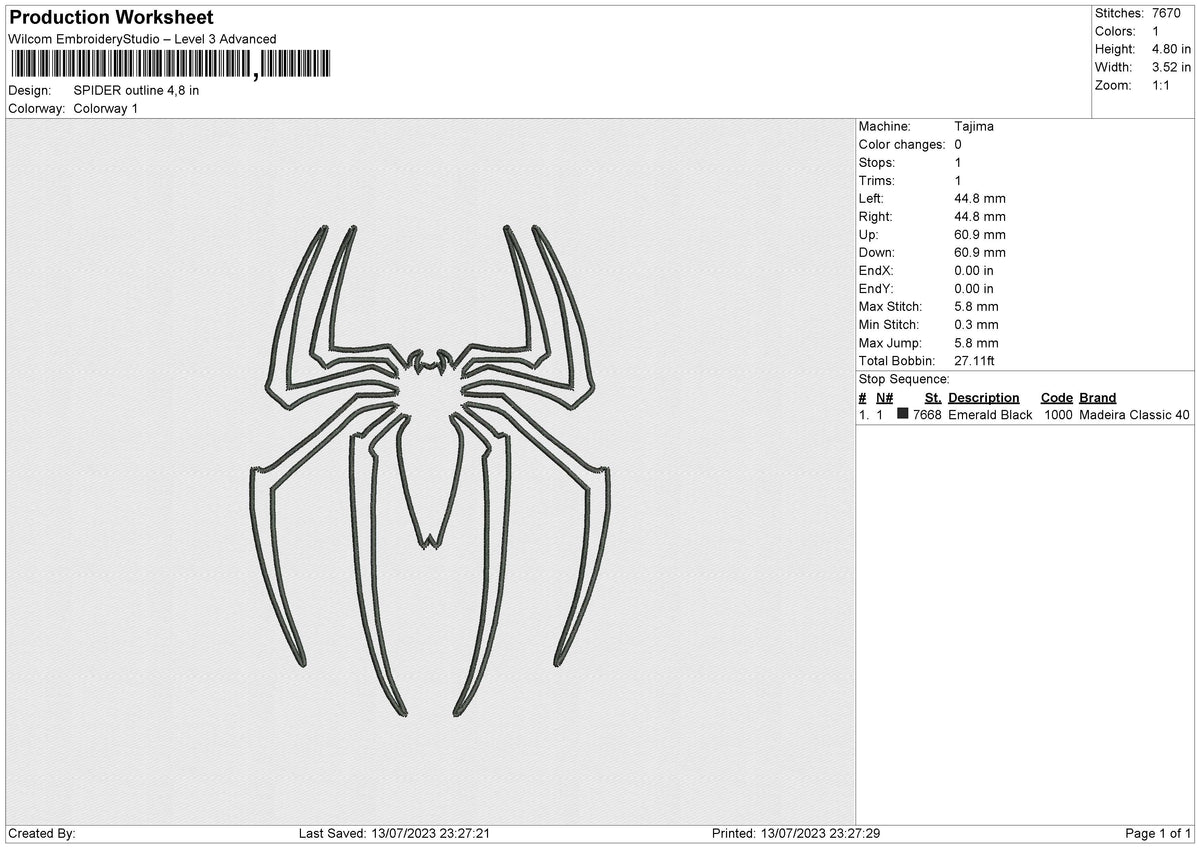
Task: Click the Stop Sequence heading
Action: (x=904, y=380)
